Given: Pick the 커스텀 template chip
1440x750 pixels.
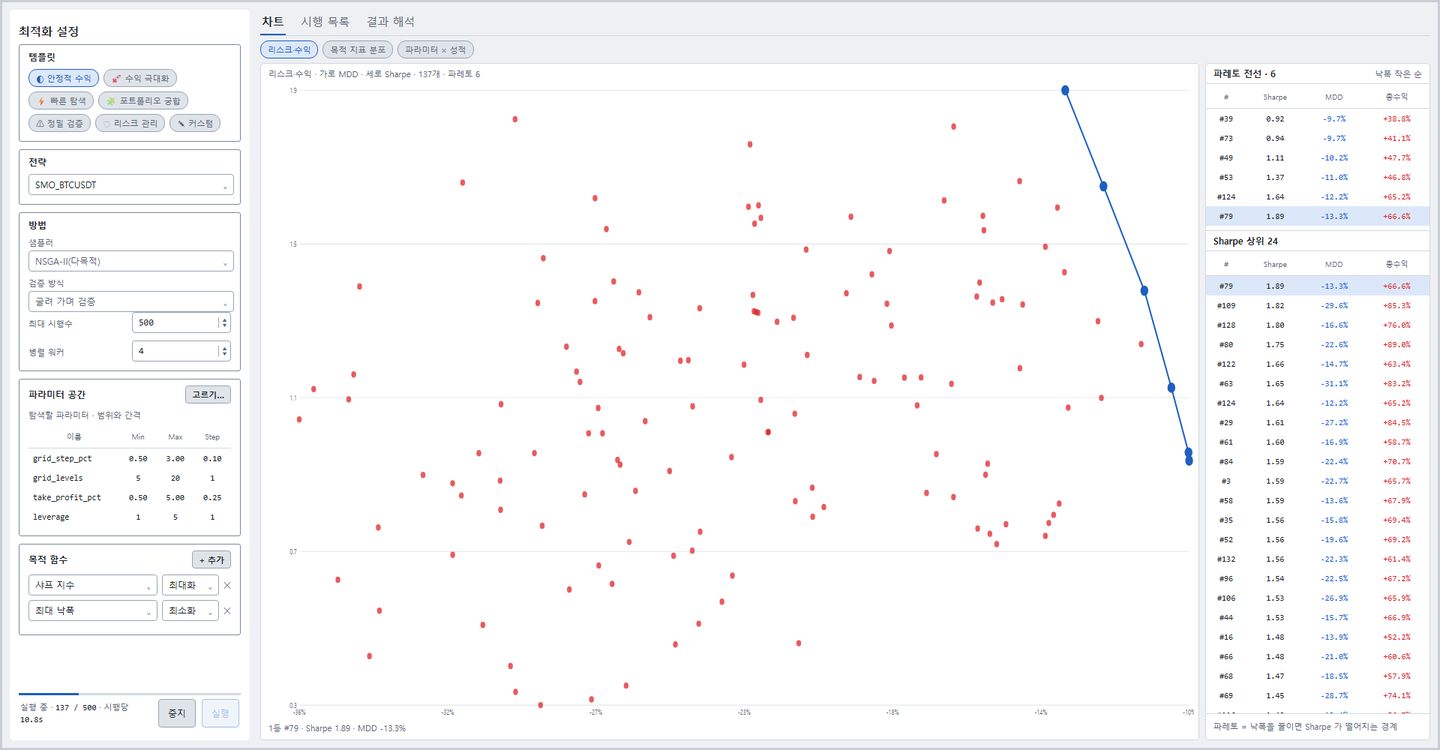Looking at the screenshot, I should tap(195, 123).
